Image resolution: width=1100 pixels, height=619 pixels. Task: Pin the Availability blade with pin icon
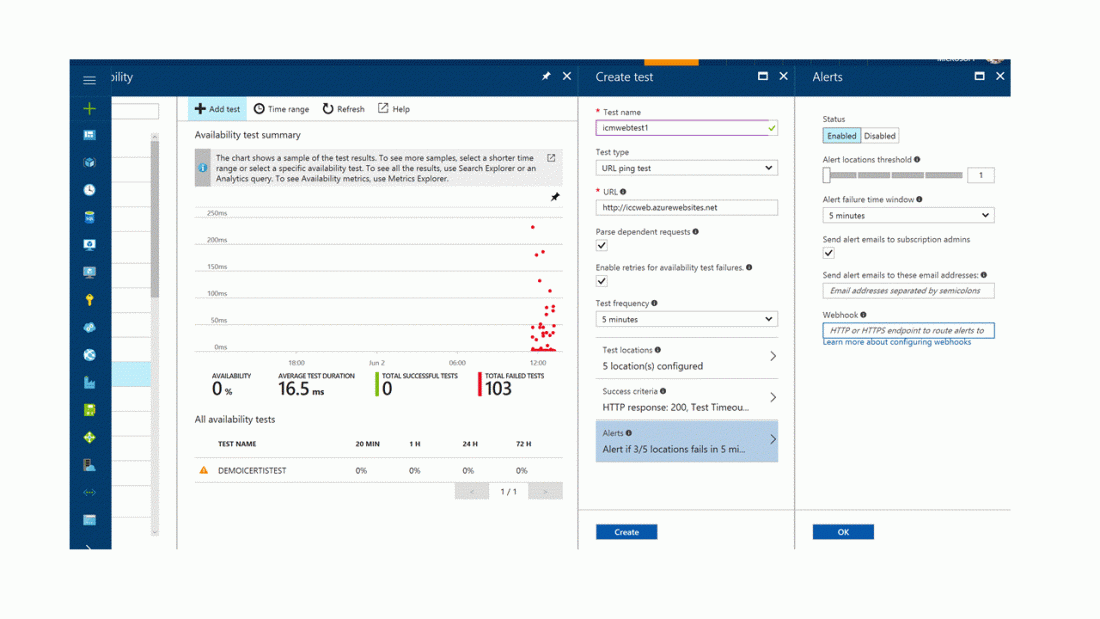click(x=546, y=77)
